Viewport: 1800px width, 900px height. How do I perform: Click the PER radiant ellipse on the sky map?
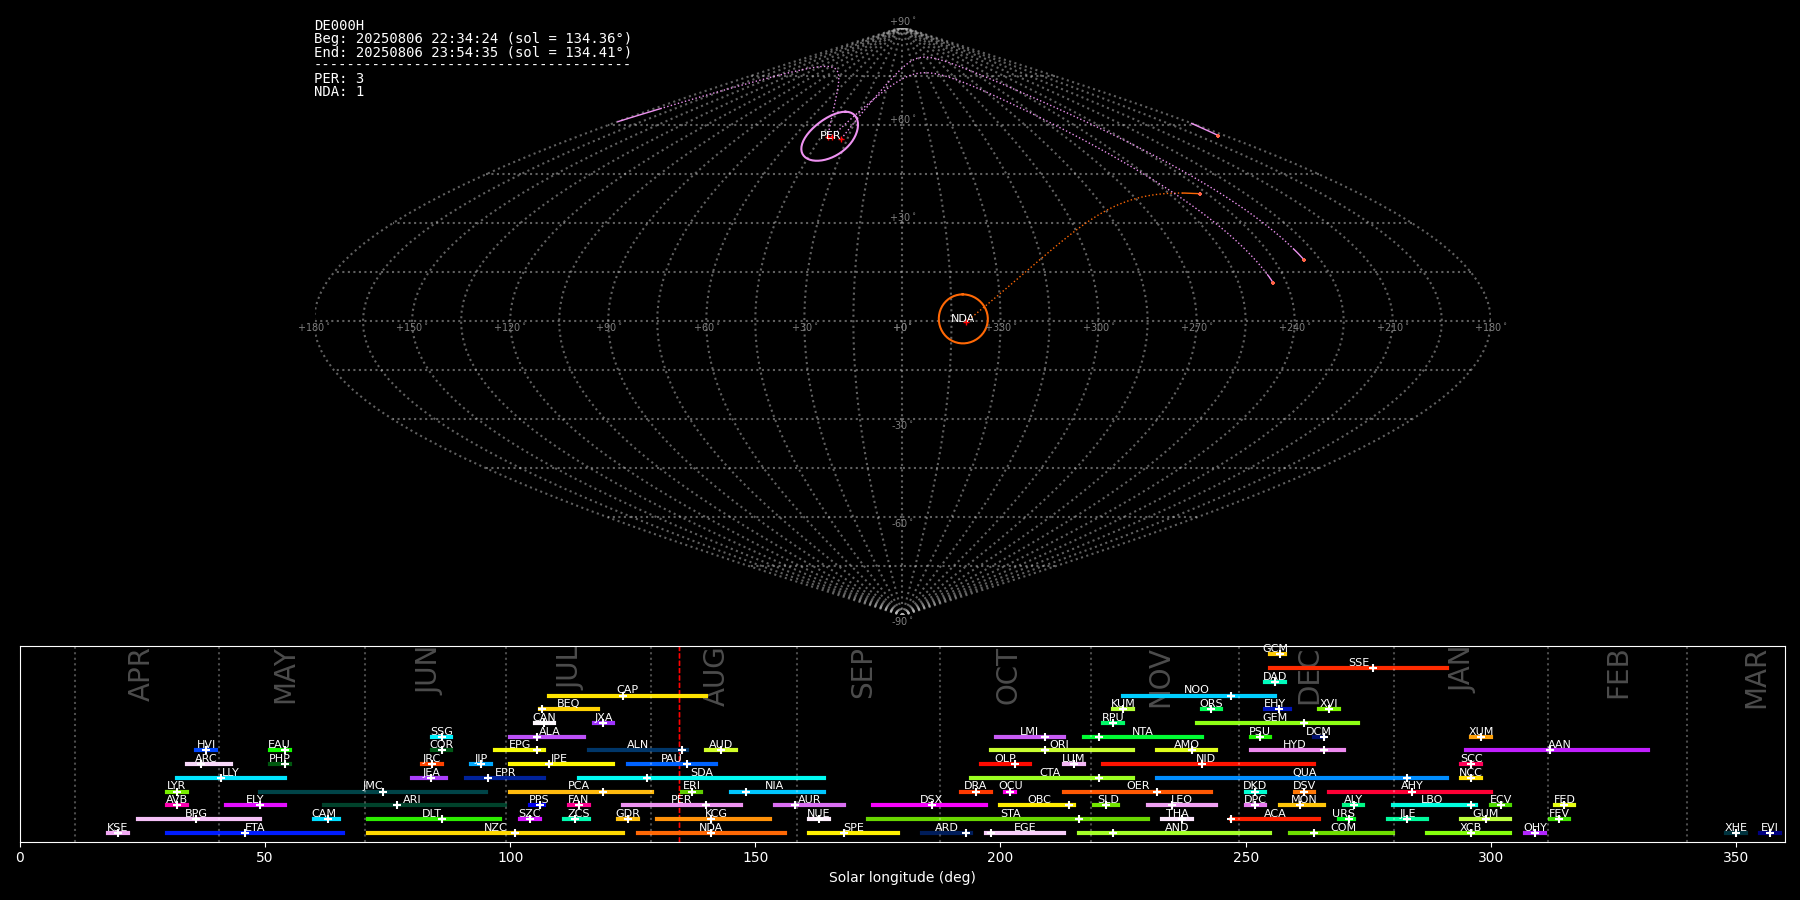(829, 136)
